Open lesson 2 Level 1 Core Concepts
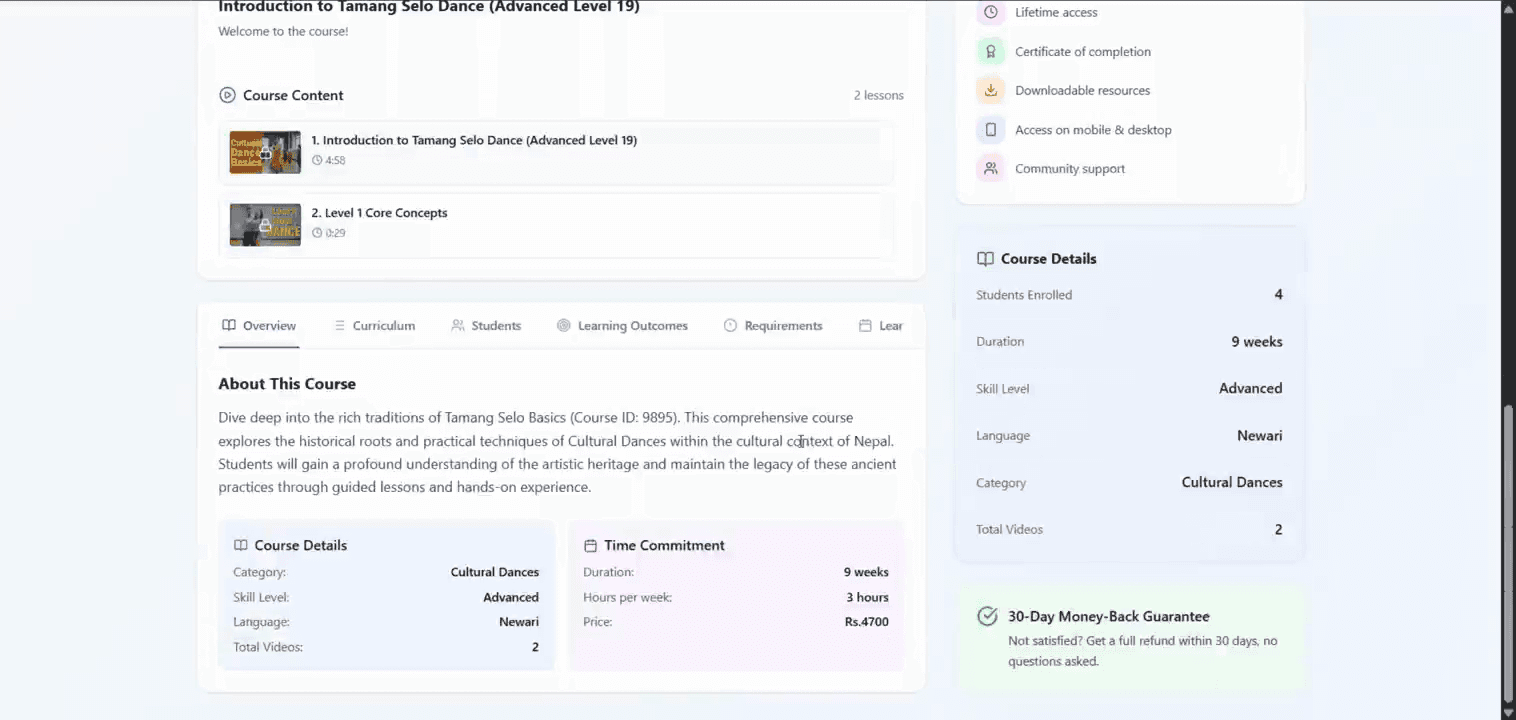Screen dimensions: 1516x720 tap(556, 225)
